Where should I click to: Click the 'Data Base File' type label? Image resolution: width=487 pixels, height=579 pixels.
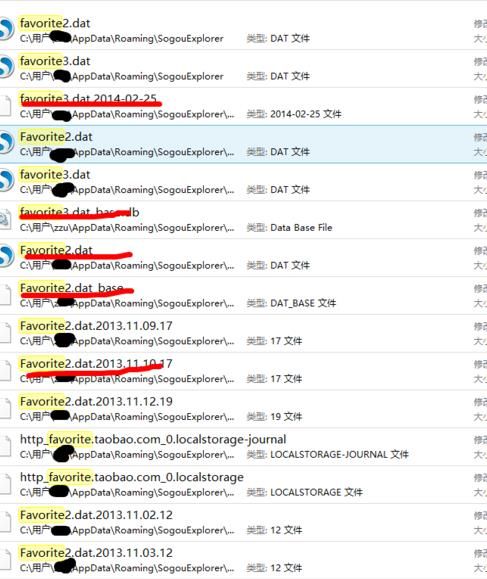click(301, 228)
